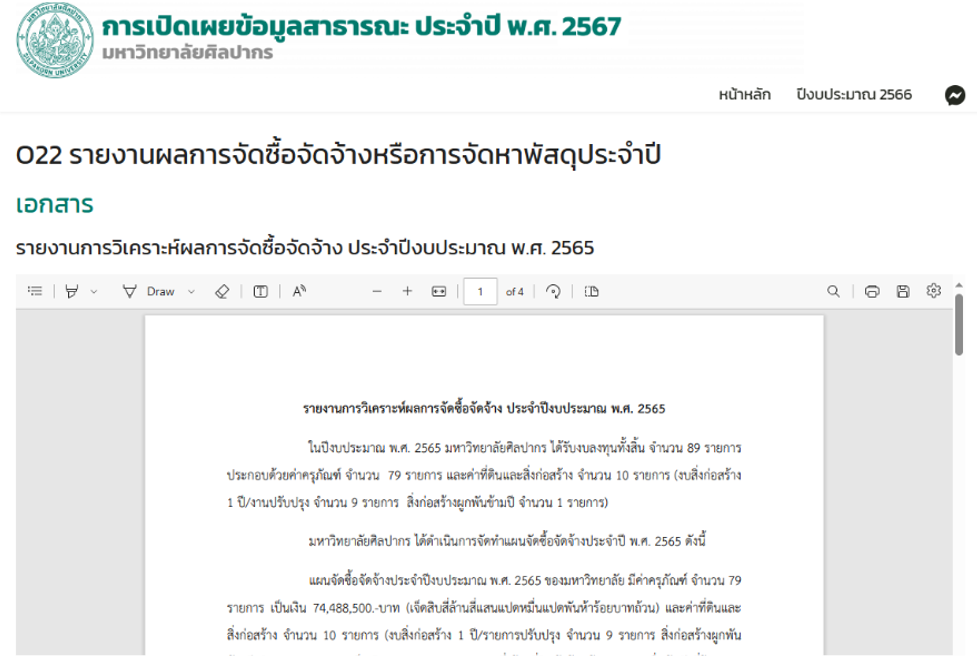The width and height of the screenshot is (977, 656).
Task: Toggle Fit to width view
Action: pos(438,292)
